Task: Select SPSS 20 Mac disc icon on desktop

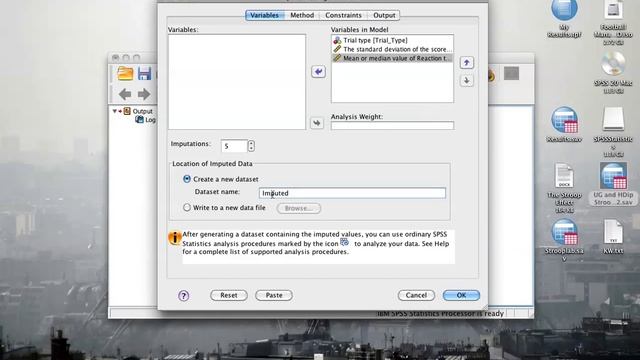Action: (613, 64)
